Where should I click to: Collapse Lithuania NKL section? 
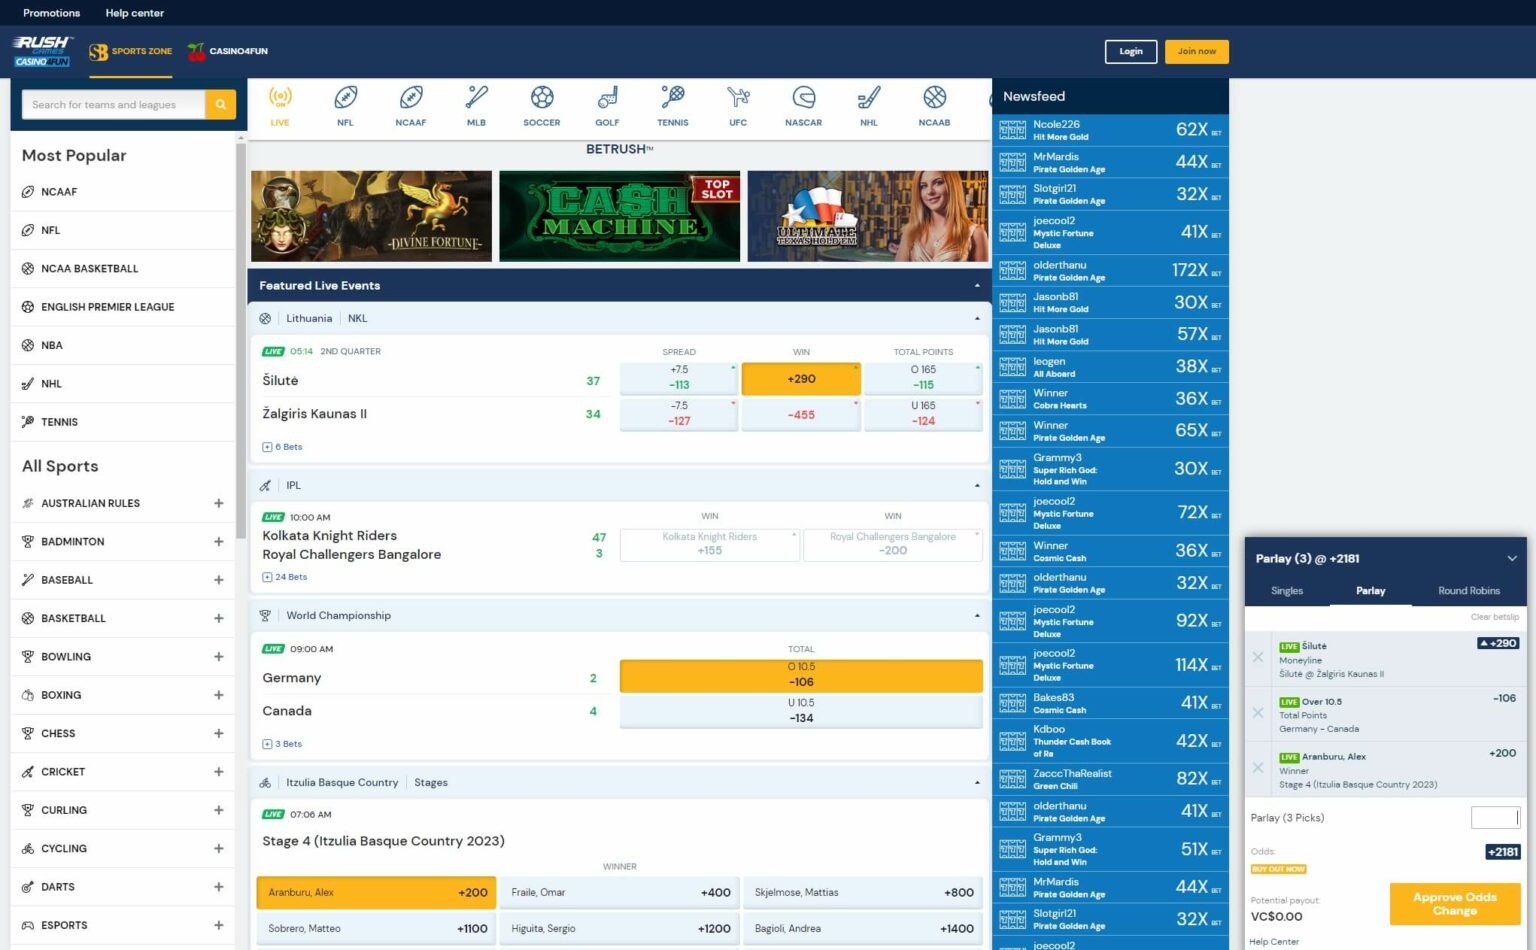point(977,319)
